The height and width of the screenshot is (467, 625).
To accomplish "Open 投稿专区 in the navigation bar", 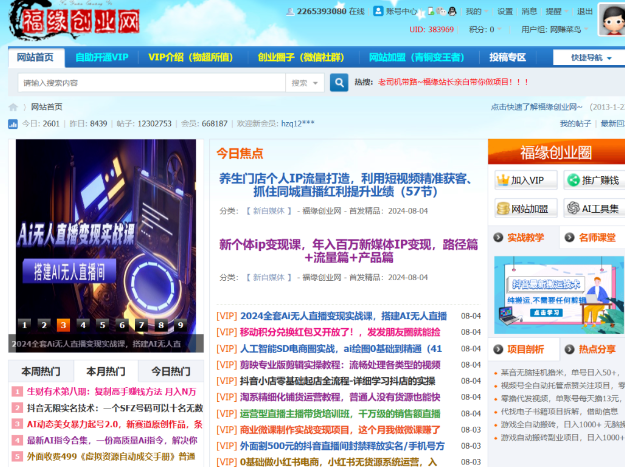I will pos(507,57).
